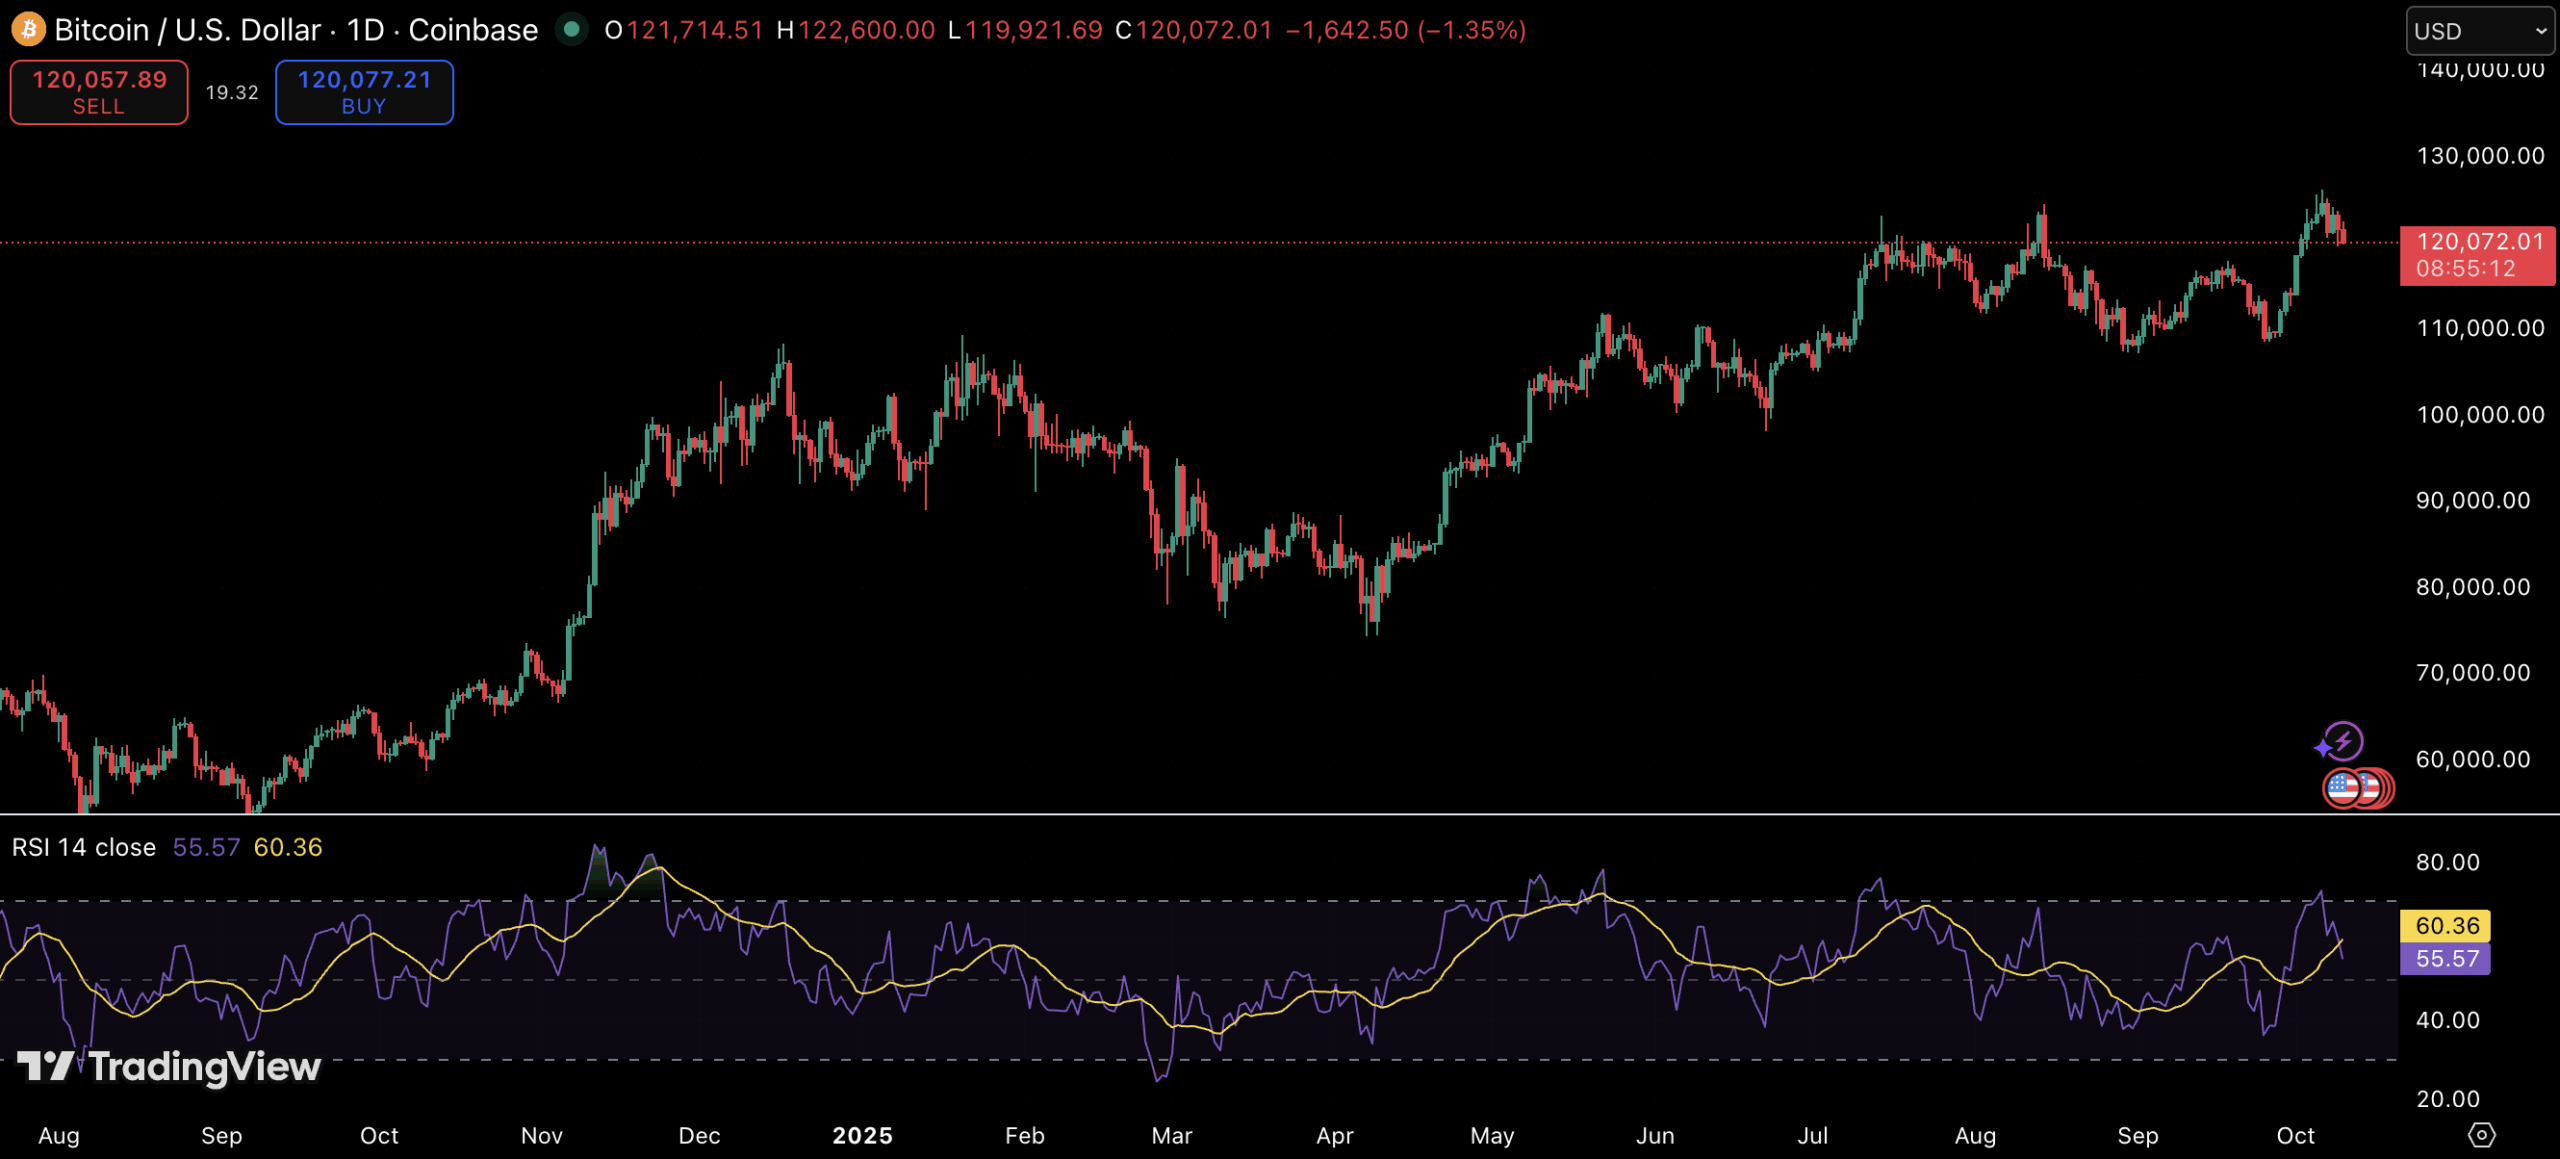
Task: Click the 19.32 spread value
Action: pyautogui.click(x=232, y=92)
